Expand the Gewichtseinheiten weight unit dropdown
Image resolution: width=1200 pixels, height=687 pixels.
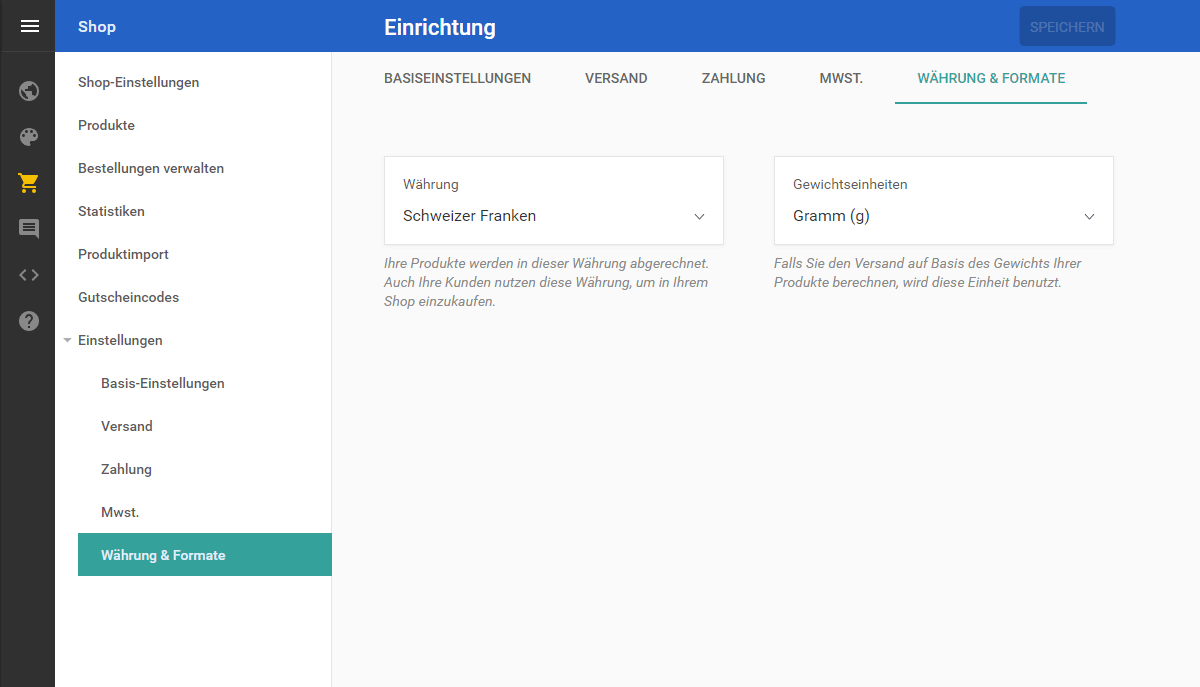pos(943,215)
